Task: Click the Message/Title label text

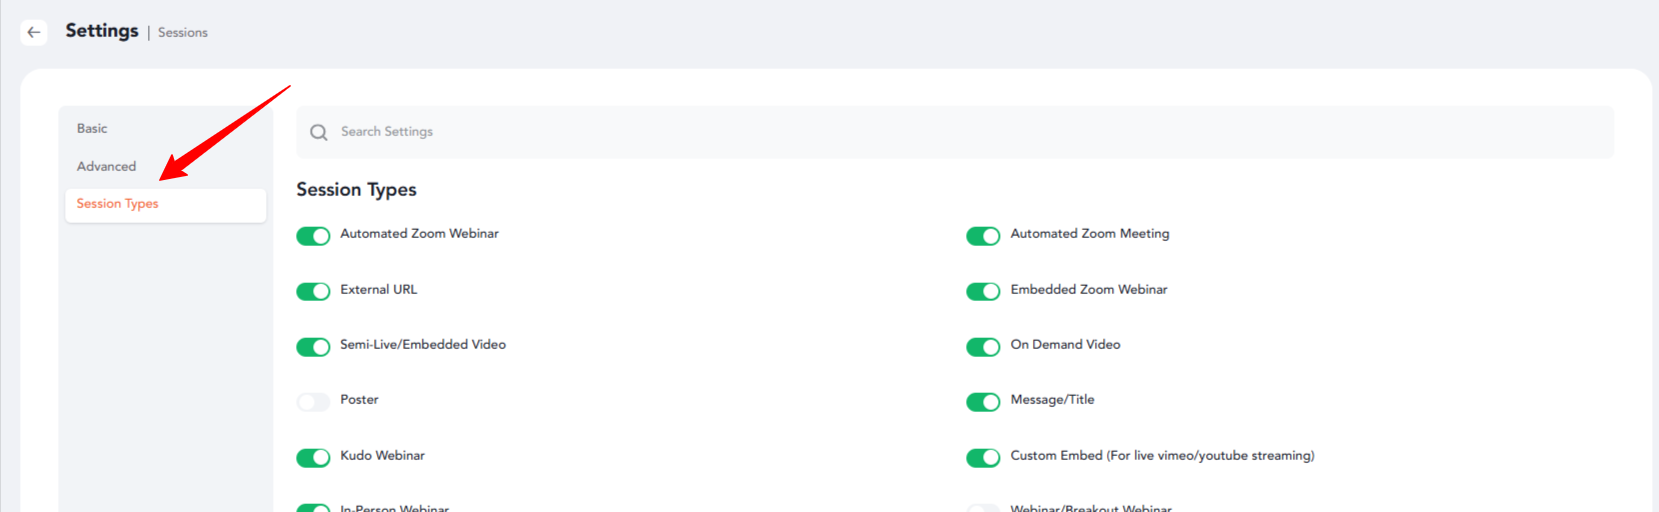Action: pos(1052,400)
